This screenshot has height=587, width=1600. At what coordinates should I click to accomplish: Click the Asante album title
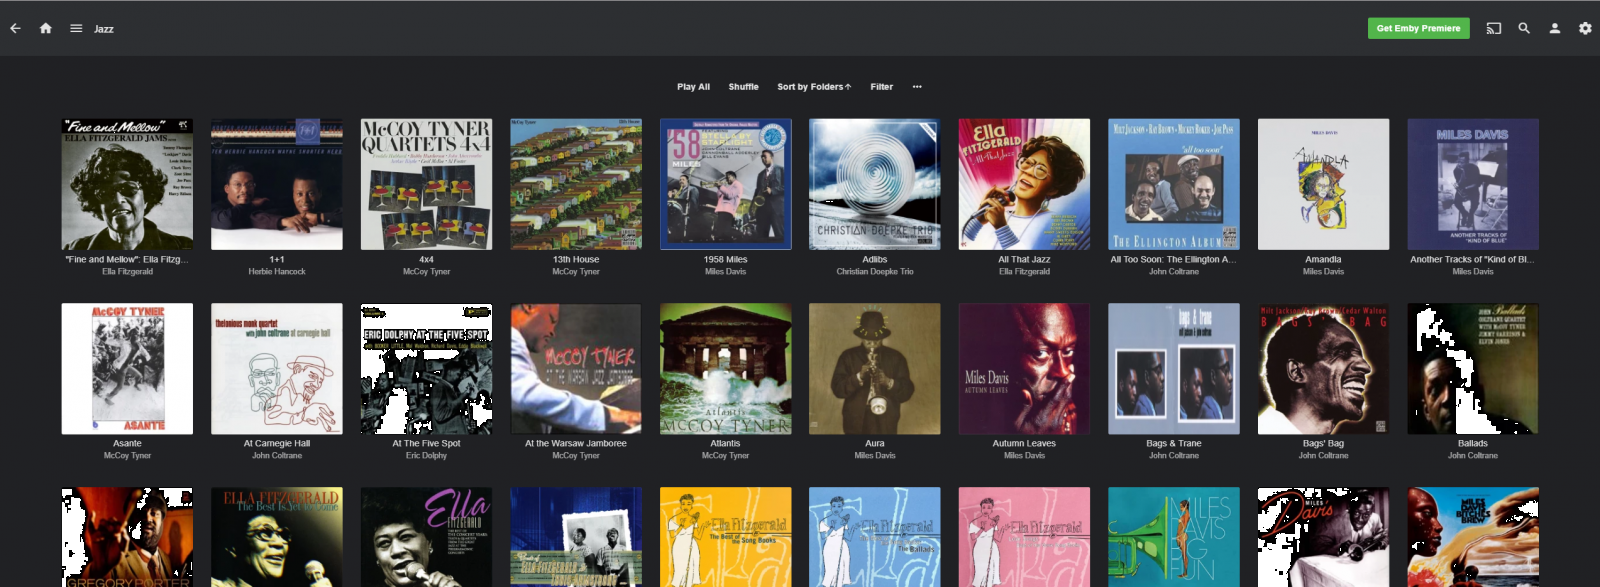tap(127, 443)
